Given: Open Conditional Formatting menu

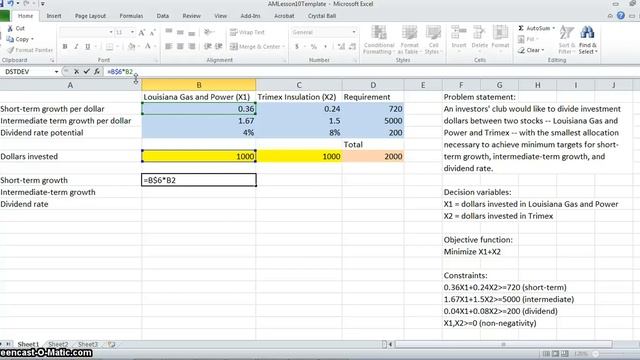Looking at the screenshot, I should coord(379,40).
